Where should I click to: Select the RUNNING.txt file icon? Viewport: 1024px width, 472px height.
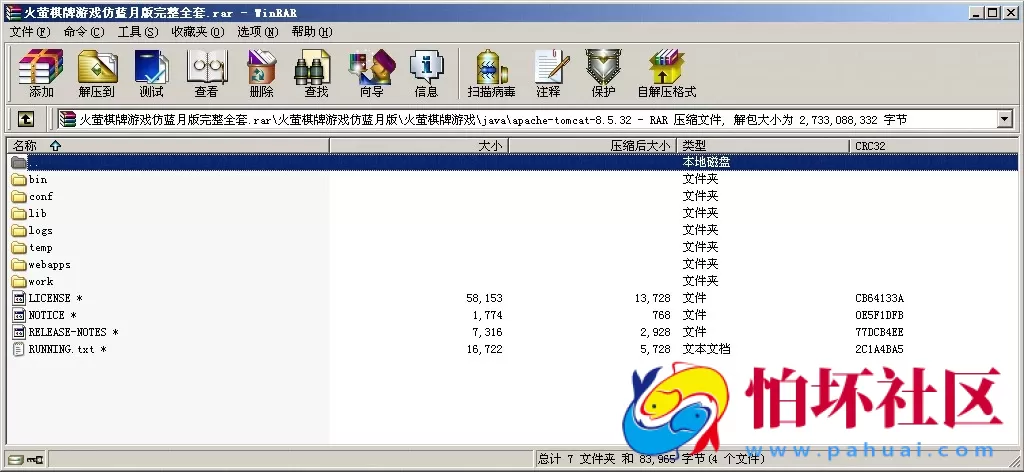click(x=19, y=349)
